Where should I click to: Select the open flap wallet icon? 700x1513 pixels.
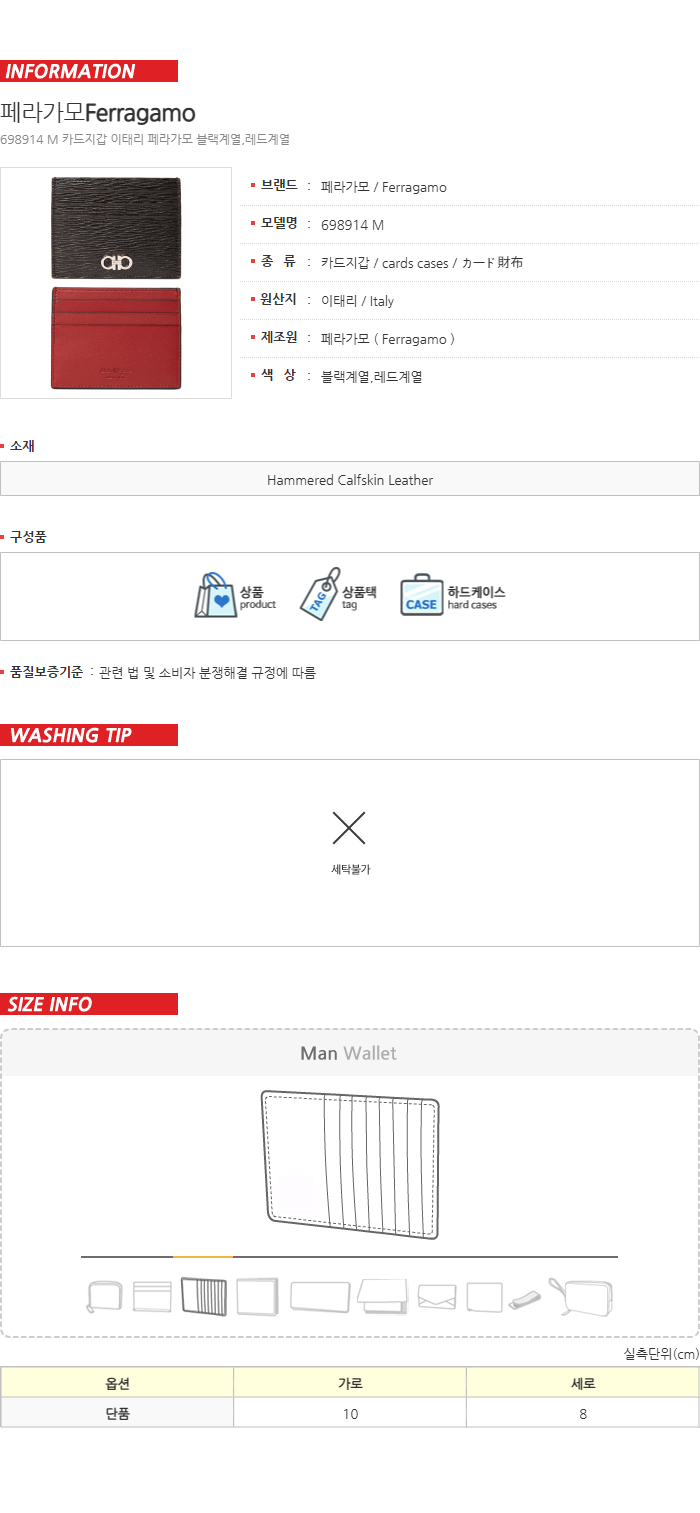[x=382, y=1297]
